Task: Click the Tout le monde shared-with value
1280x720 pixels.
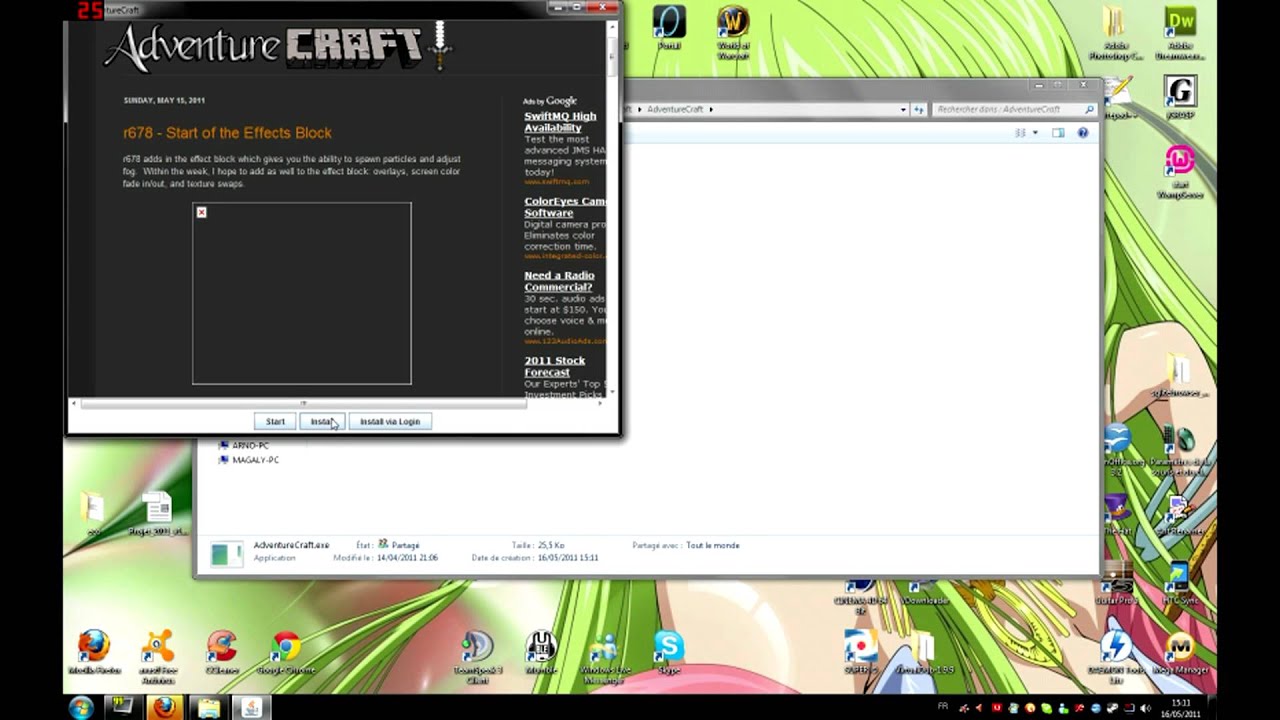Action: [713, 545]
